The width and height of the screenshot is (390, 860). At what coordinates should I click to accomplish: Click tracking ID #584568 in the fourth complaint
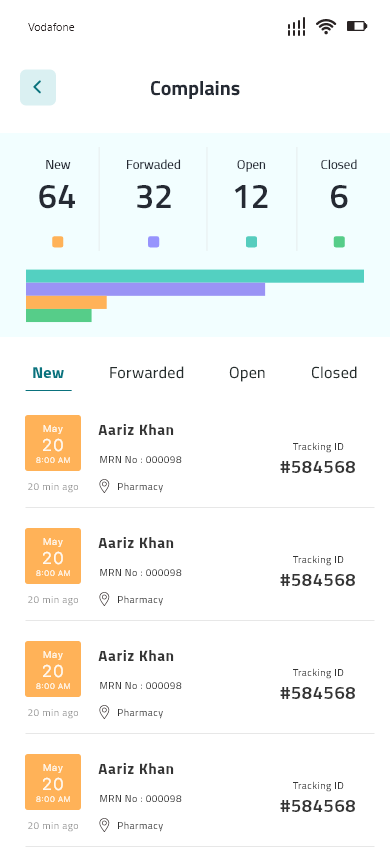[x=318, y=806]
